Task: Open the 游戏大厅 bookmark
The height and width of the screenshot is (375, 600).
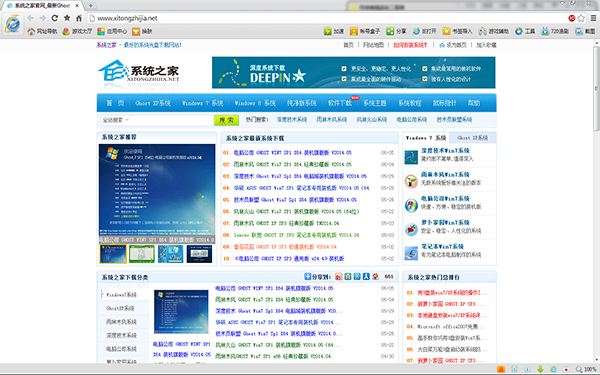Action: pos(77,31)
